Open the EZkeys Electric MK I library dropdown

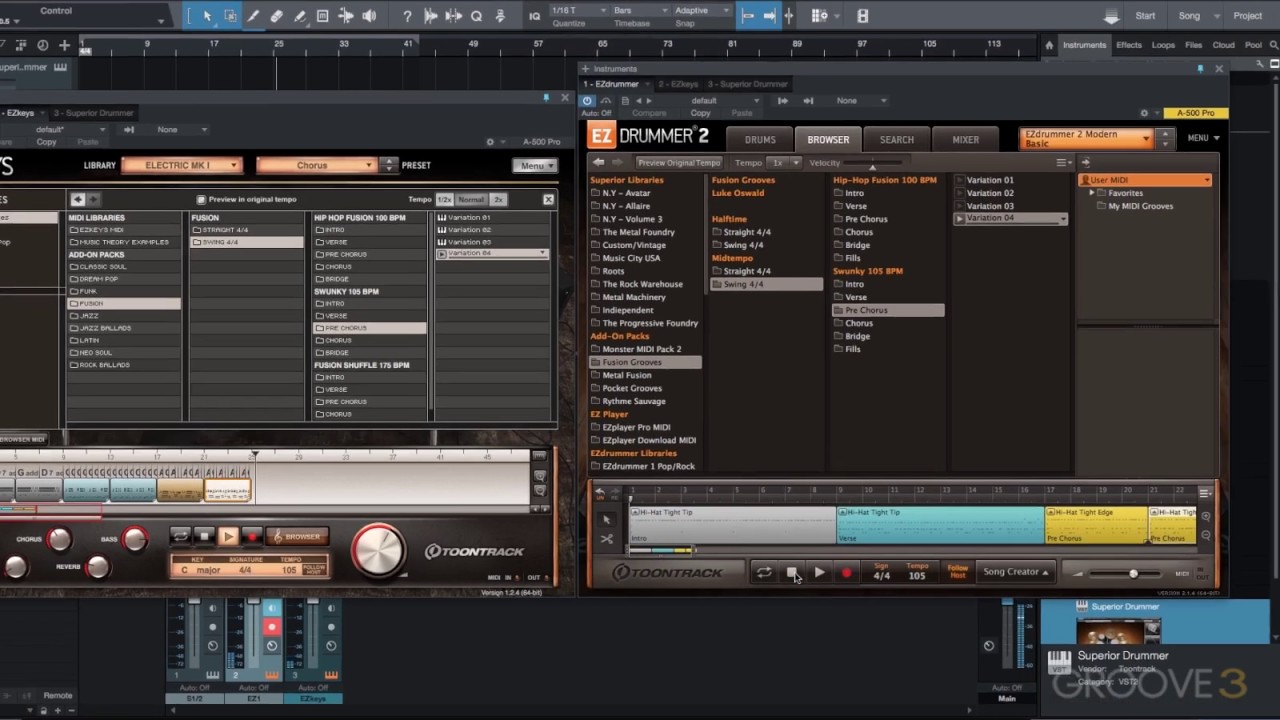click(182, 165)
